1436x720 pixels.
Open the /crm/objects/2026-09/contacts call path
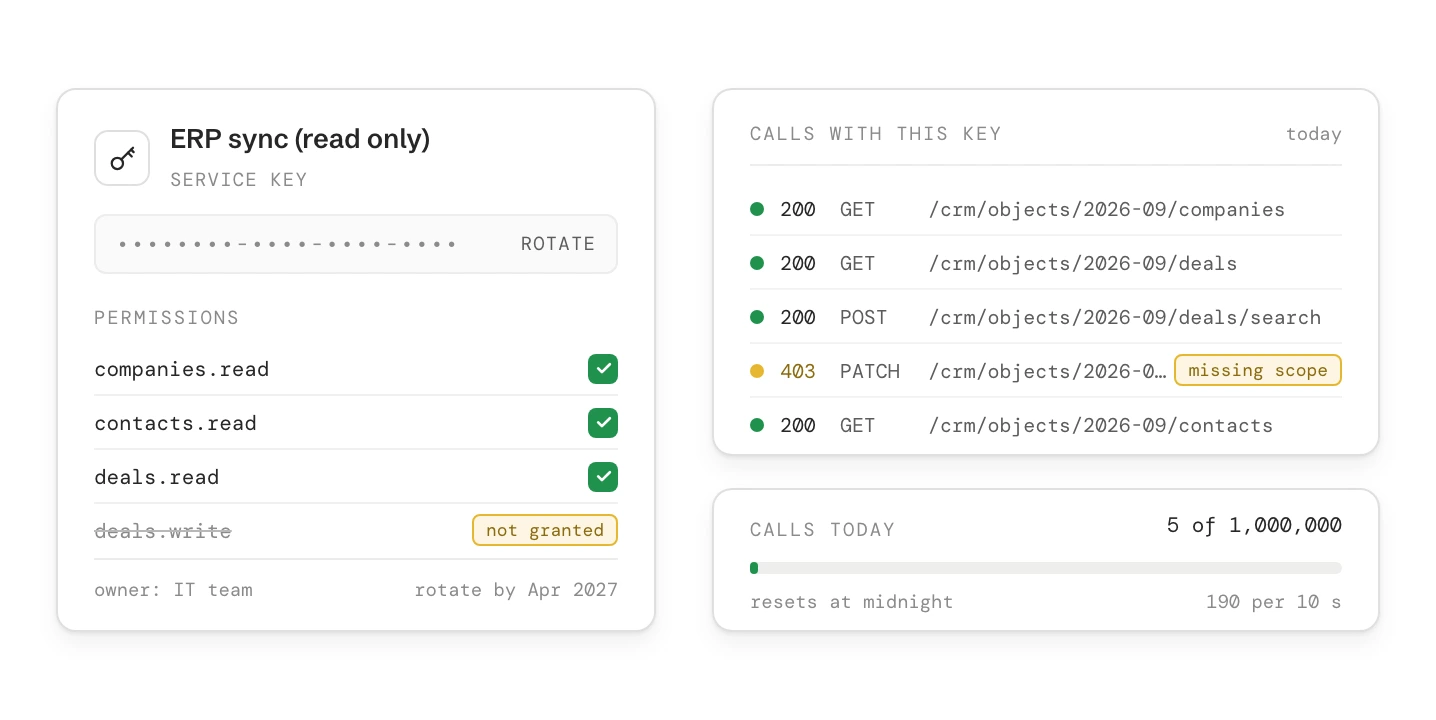point(1101,426)
